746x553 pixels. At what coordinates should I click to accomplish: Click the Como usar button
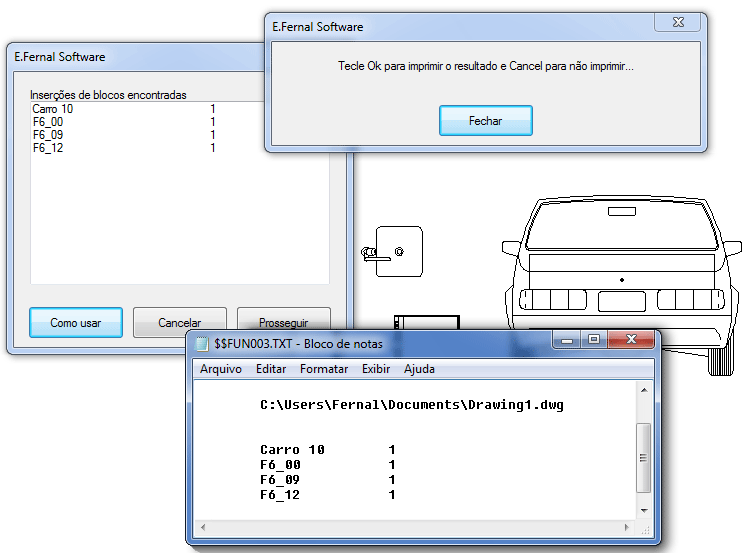point(76,323)
